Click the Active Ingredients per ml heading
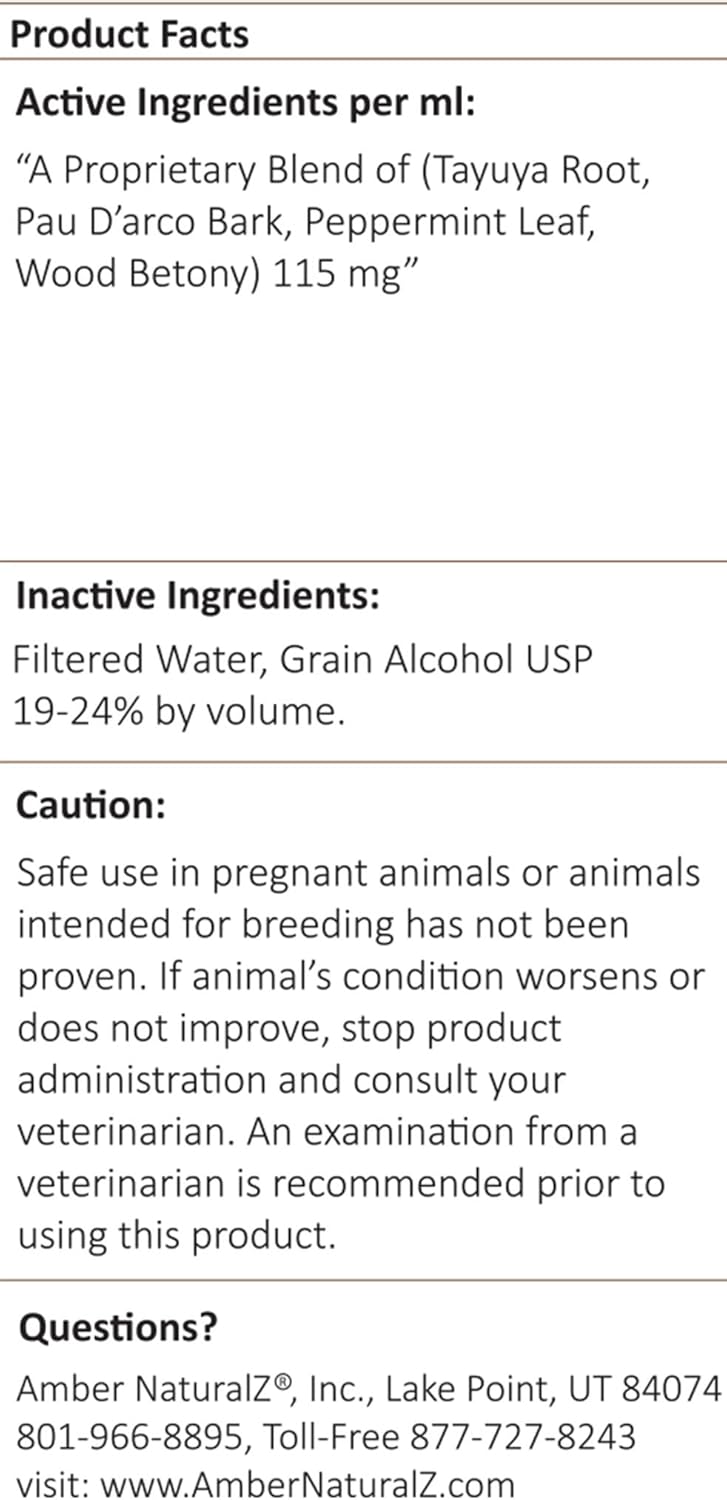The width and height of the screenshot is (727, 1500). 245,103
